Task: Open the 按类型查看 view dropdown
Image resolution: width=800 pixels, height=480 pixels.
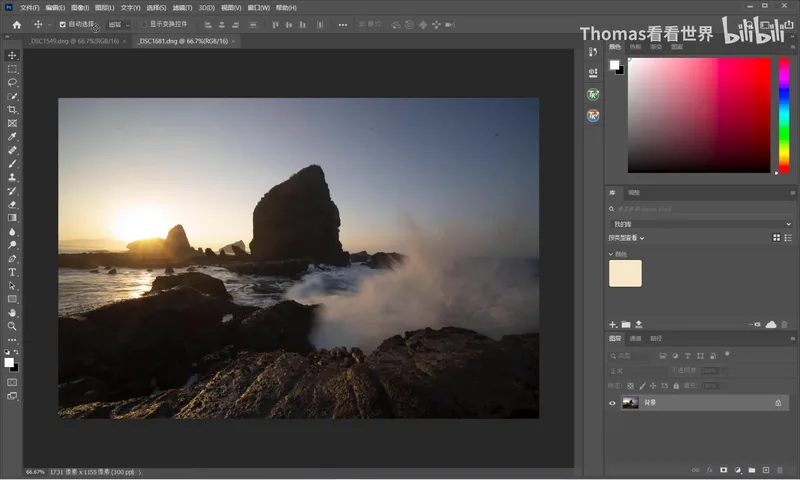Action: click(626, 238)
